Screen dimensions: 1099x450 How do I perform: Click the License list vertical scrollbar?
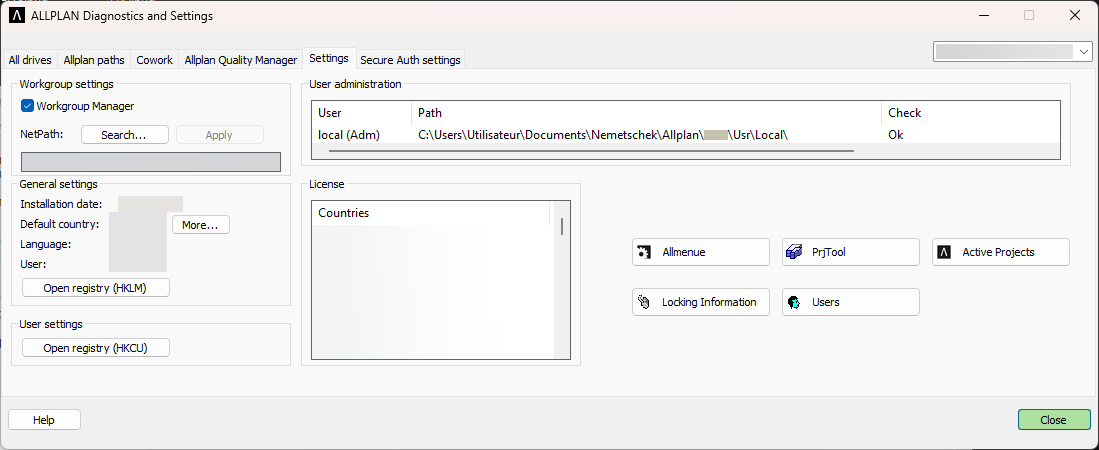coord(561,226)
